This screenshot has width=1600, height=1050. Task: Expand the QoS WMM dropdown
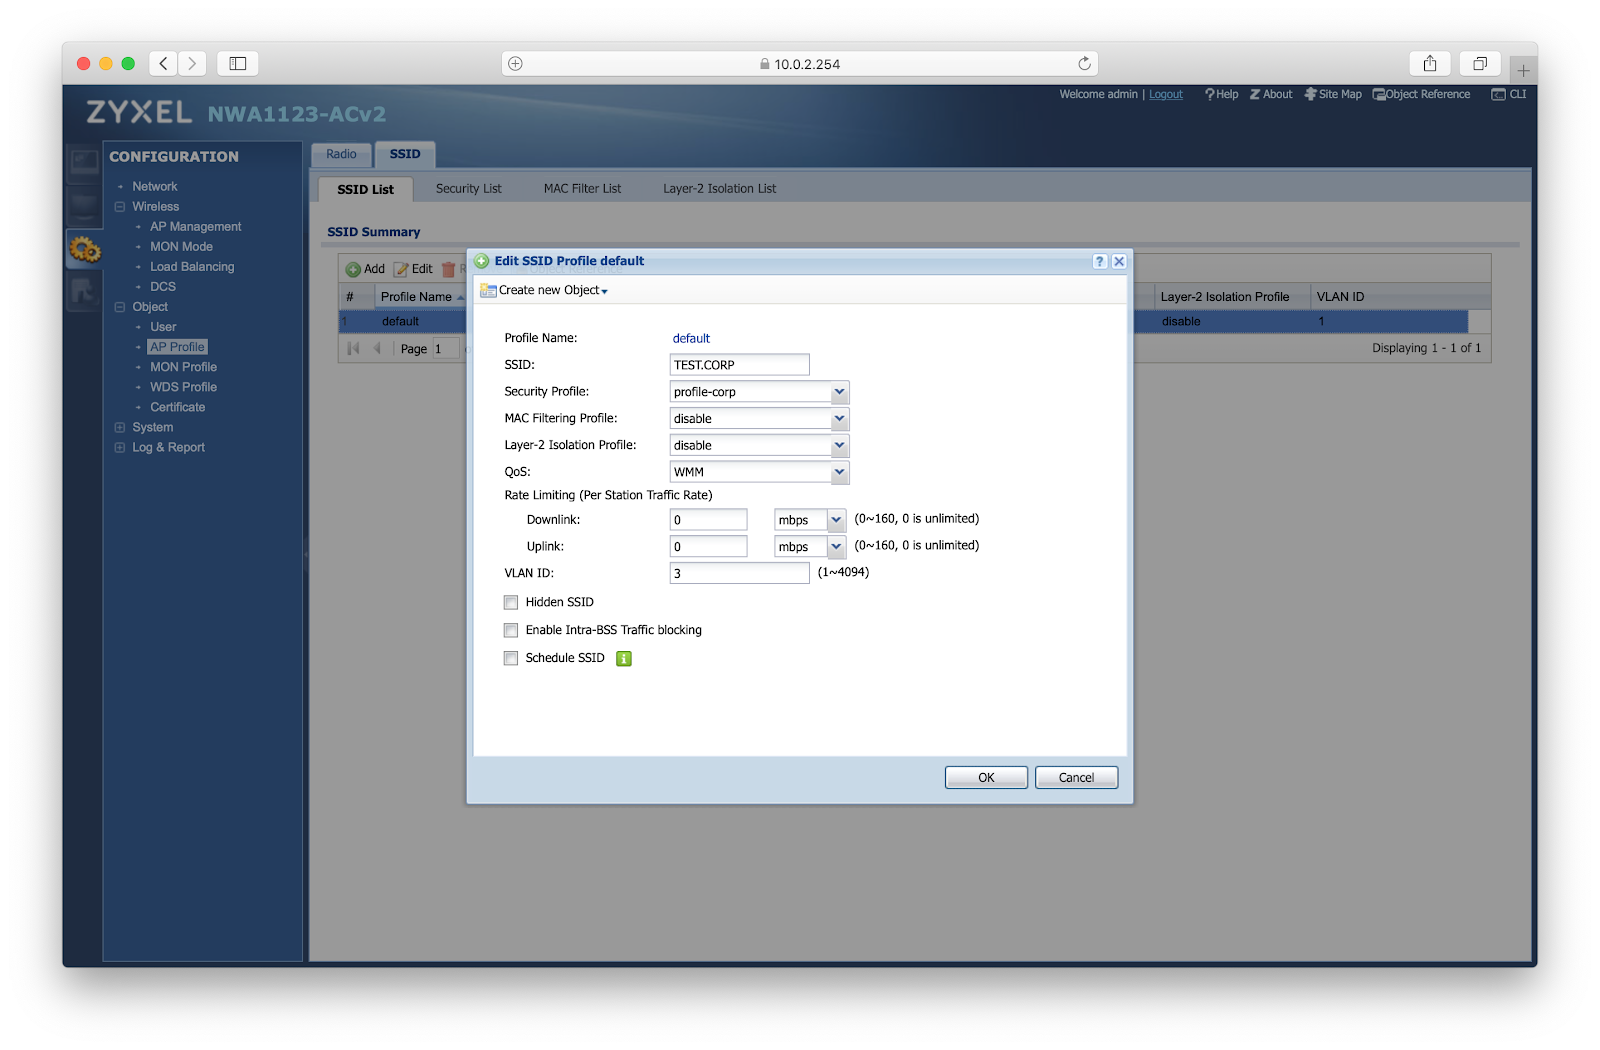(839, 472)
